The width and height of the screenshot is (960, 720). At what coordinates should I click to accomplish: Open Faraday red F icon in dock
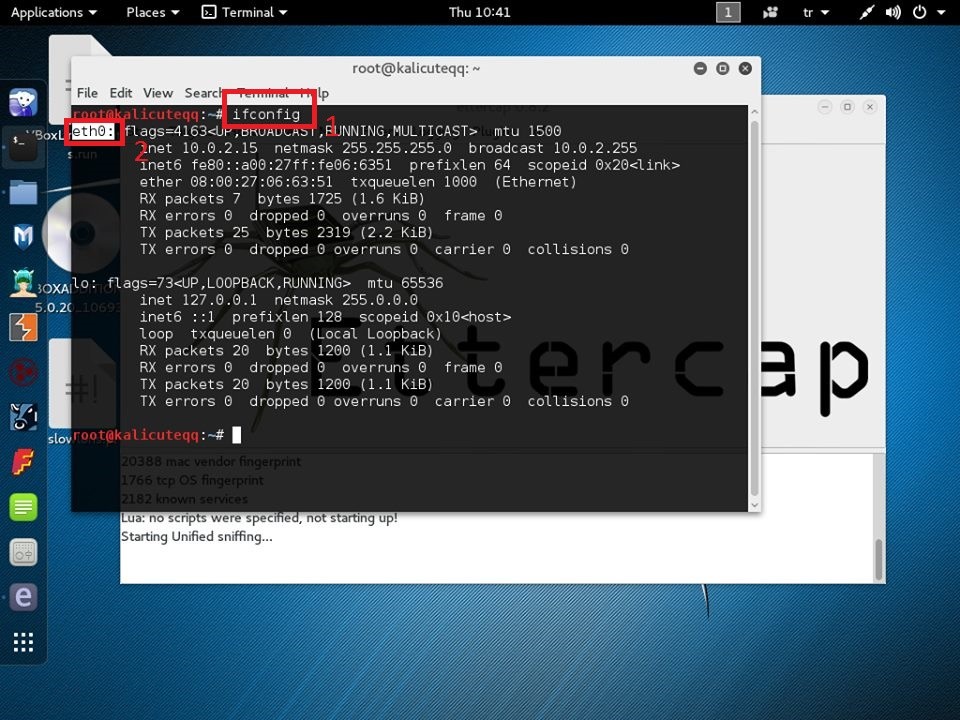click(23, 462)
